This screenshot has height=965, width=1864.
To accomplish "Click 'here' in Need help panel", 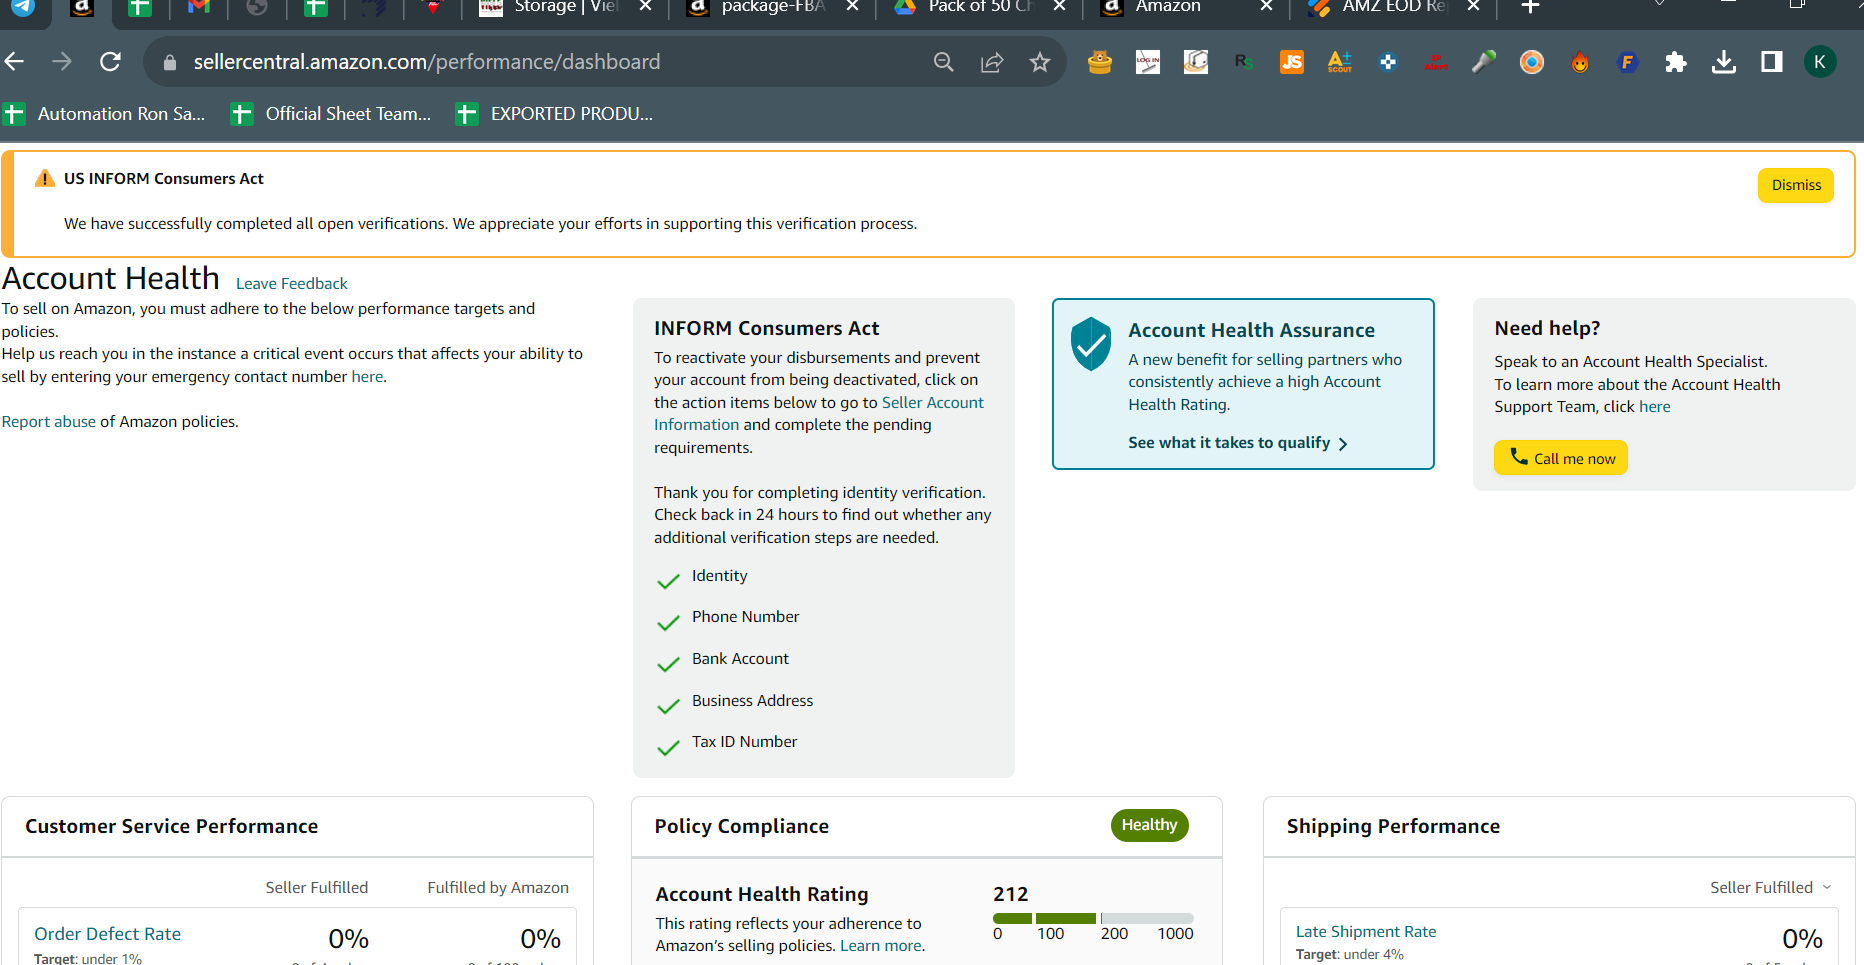I will pos(1654,407).
